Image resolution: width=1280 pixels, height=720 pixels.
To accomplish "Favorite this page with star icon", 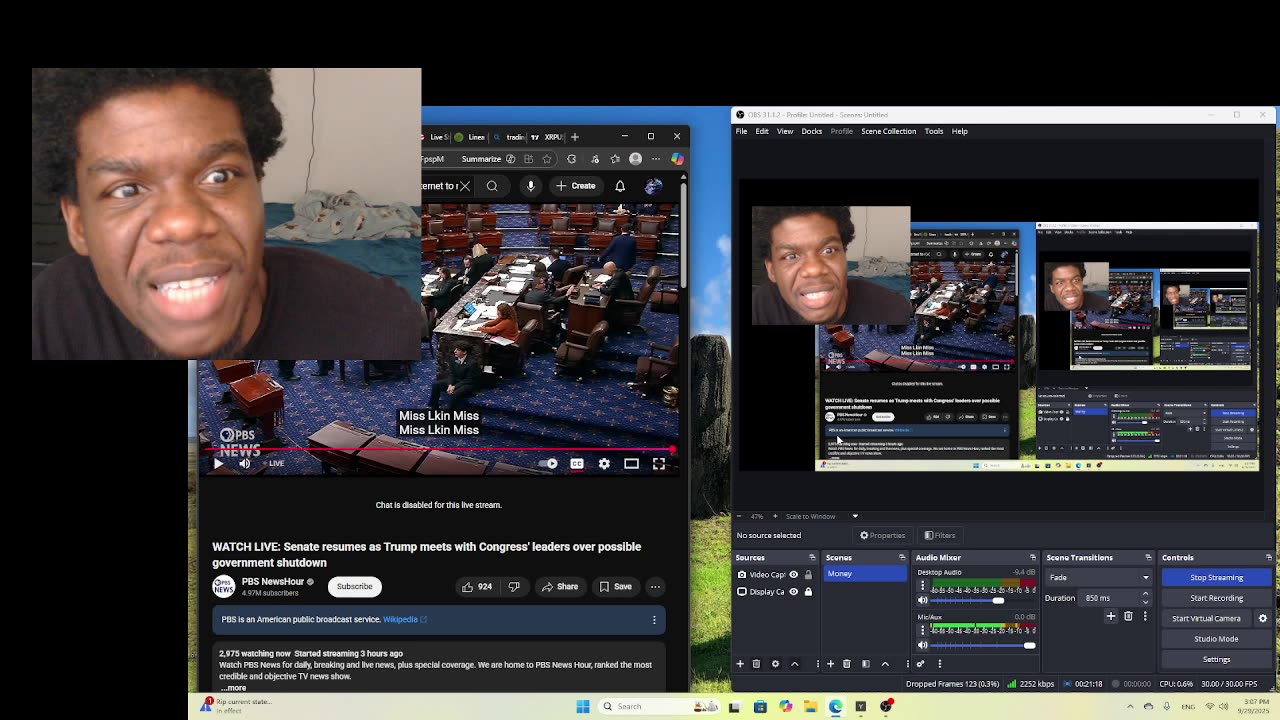I will (547, 159).
